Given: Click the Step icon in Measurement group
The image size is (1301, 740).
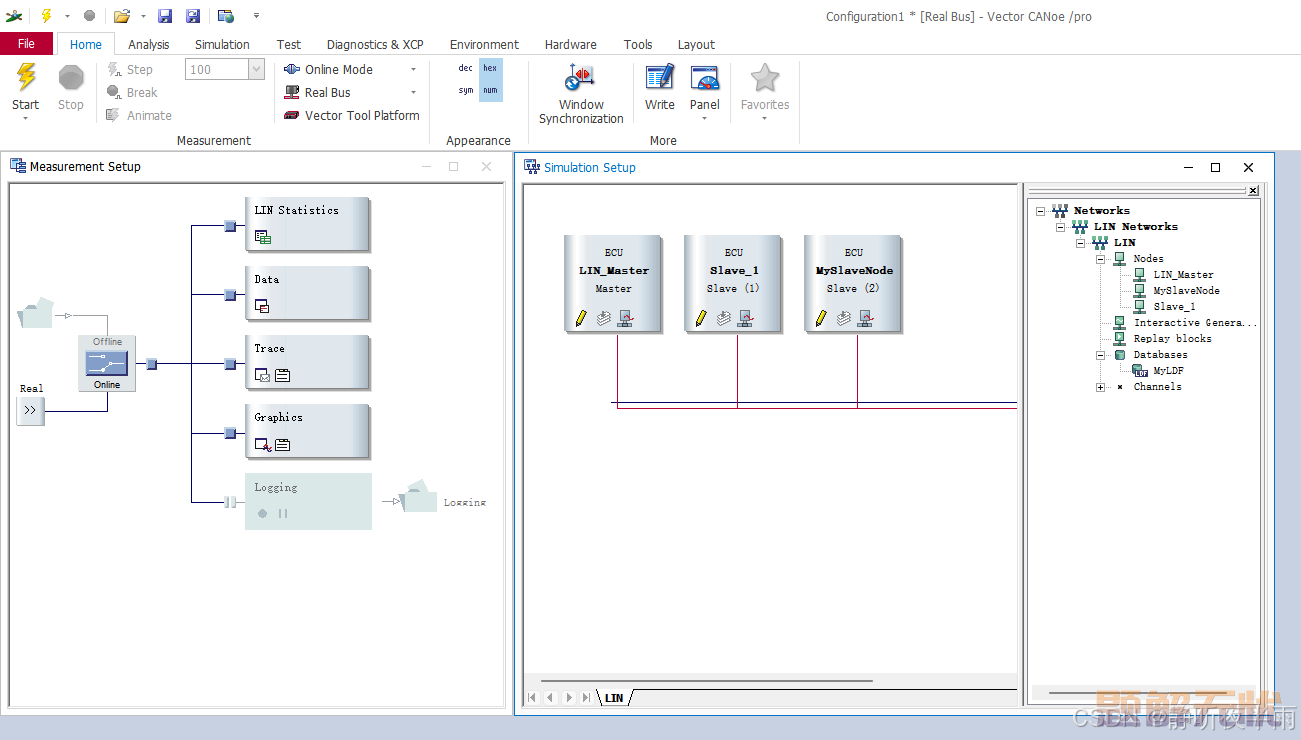Looking at the screenshot, I should tap(114, 69).
